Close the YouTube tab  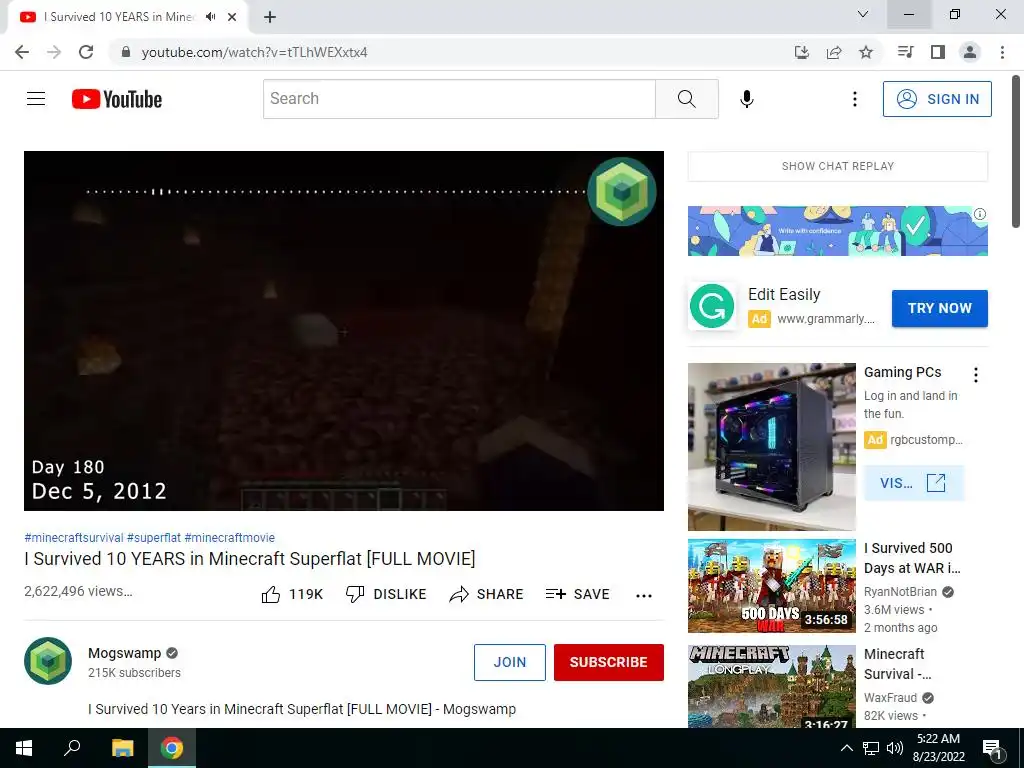232,17
